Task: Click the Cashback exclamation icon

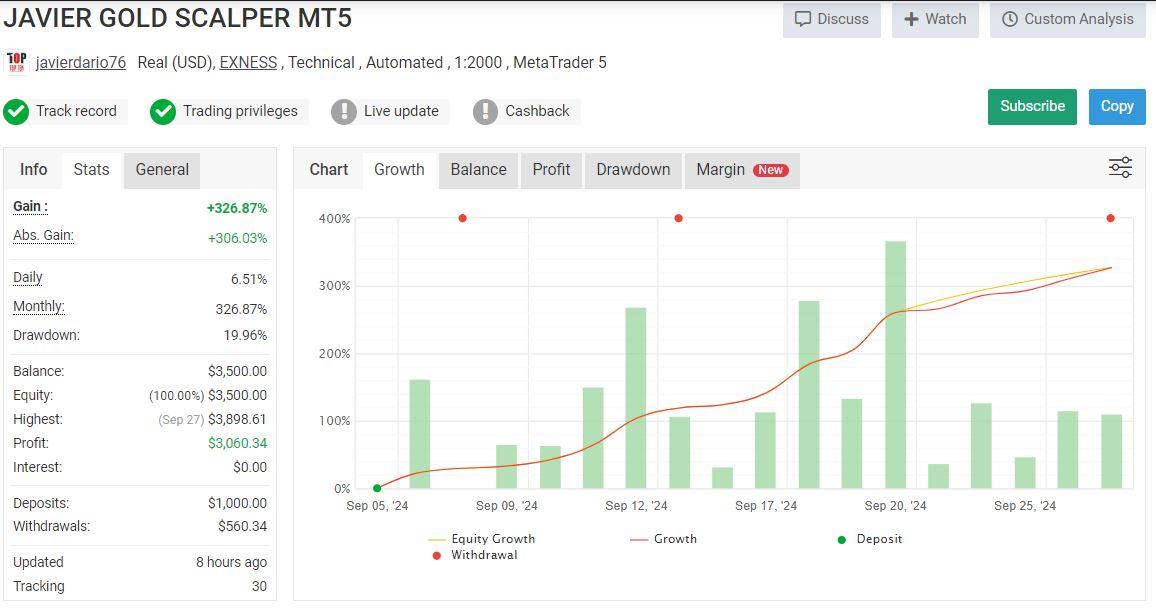Action: click(485, 111)
